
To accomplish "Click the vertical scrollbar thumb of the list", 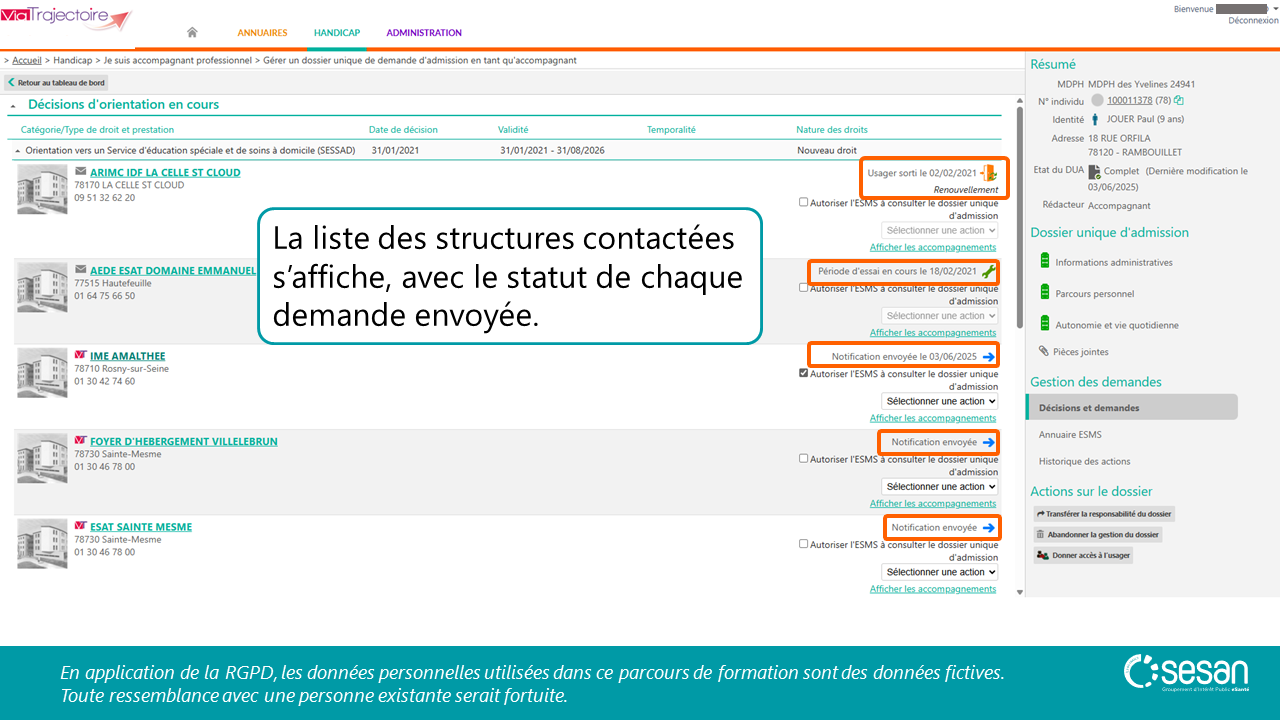I will tap(1020, 217).
